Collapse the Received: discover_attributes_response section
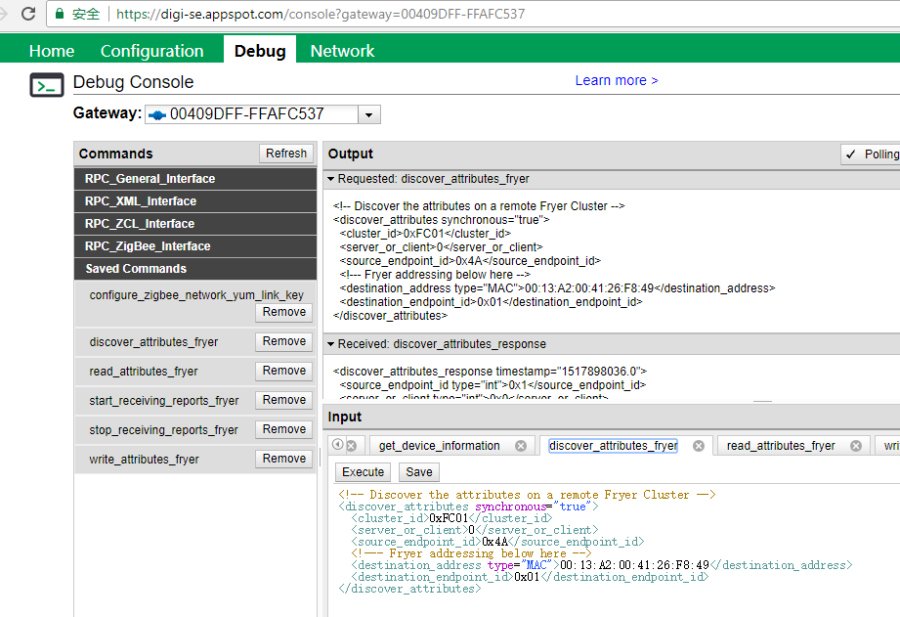Viewport: 900px width, 617px height. tap(331, 344)
